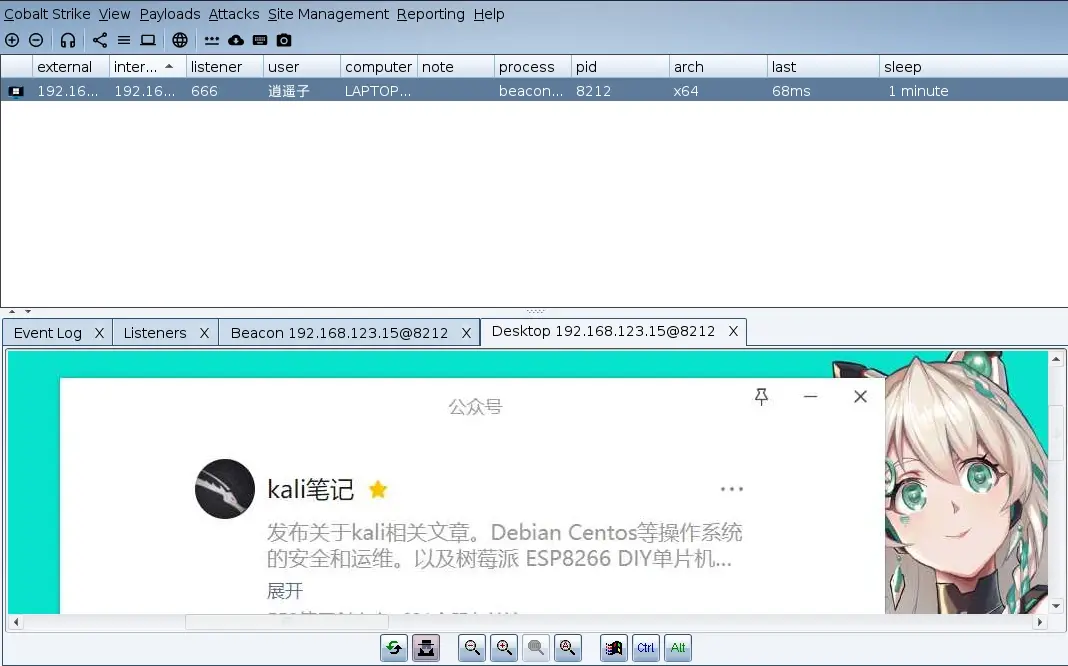Click the globe web log icon

[180, 40]
